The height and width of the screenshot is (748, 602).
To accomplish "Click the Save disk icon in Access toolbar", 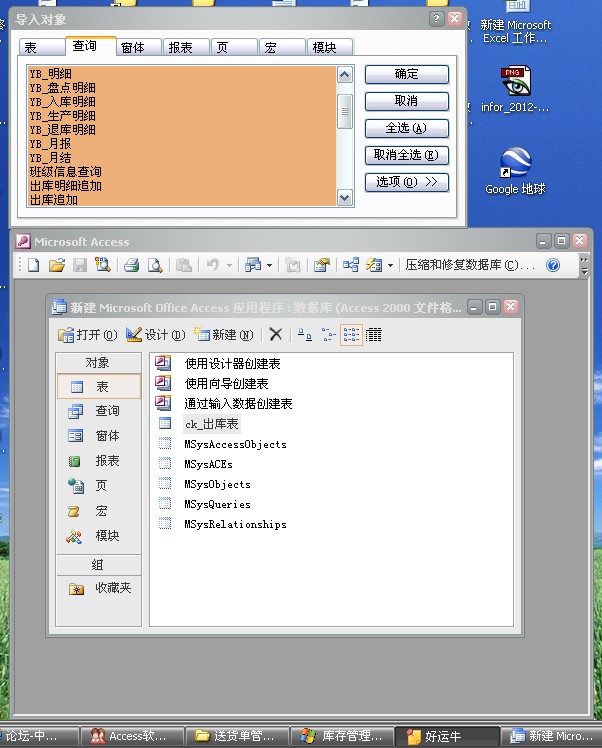I will click(80, 265).
